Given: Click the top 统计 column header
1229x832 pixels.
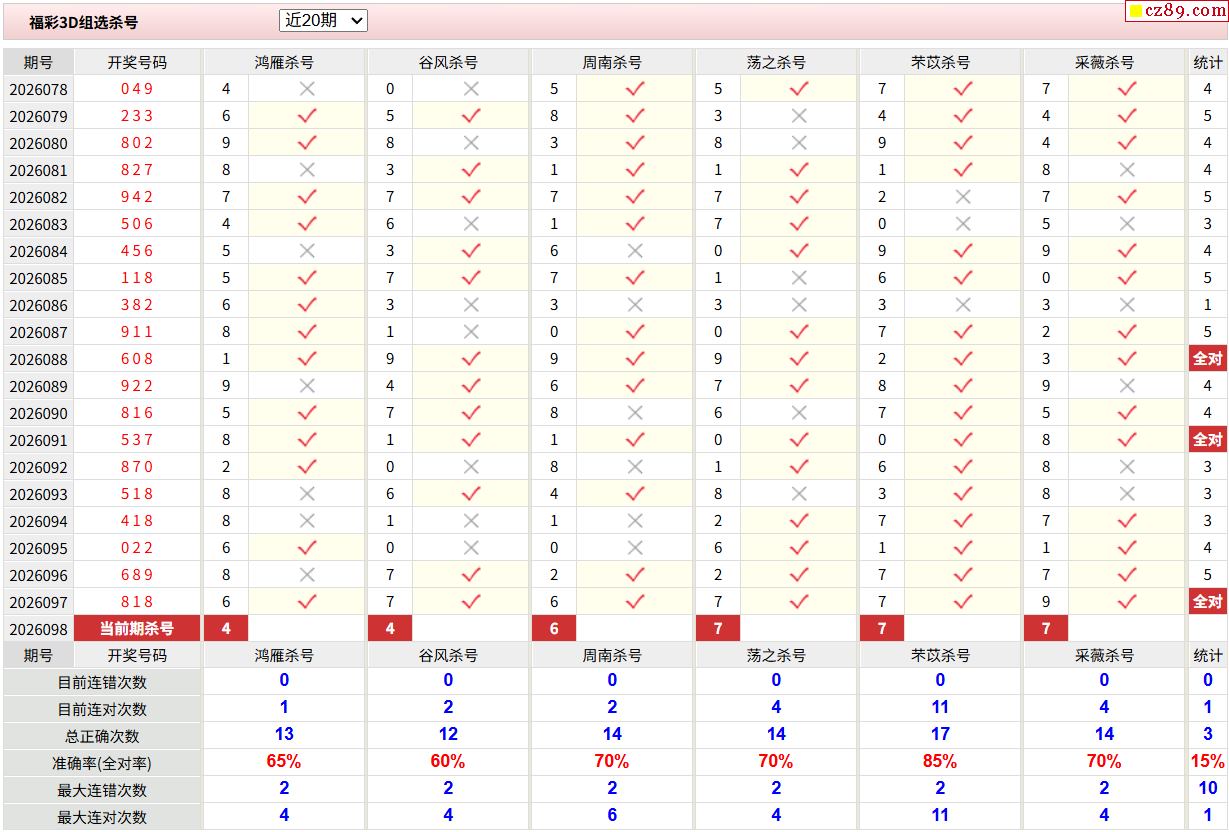Looking at the screenshot, I should [1207, 62].
